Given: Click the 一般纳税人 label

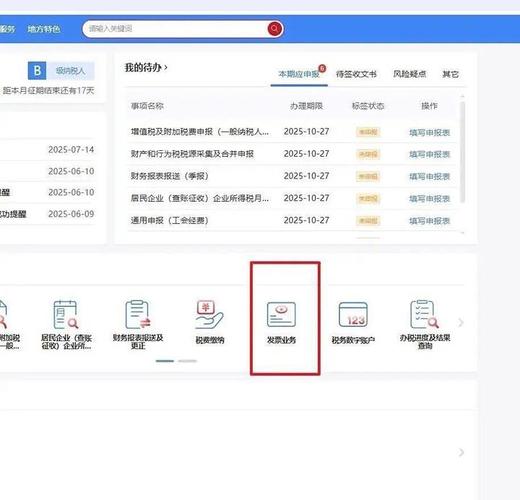Looking at the screenshot, I should 70,71.
